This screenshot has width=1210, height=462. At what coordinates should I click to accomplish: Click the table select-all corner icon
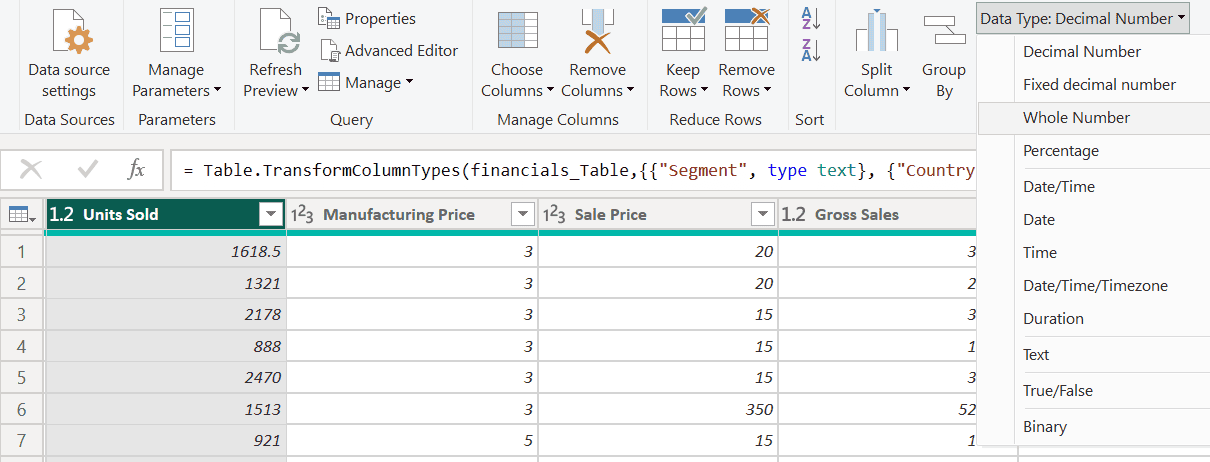21,214
